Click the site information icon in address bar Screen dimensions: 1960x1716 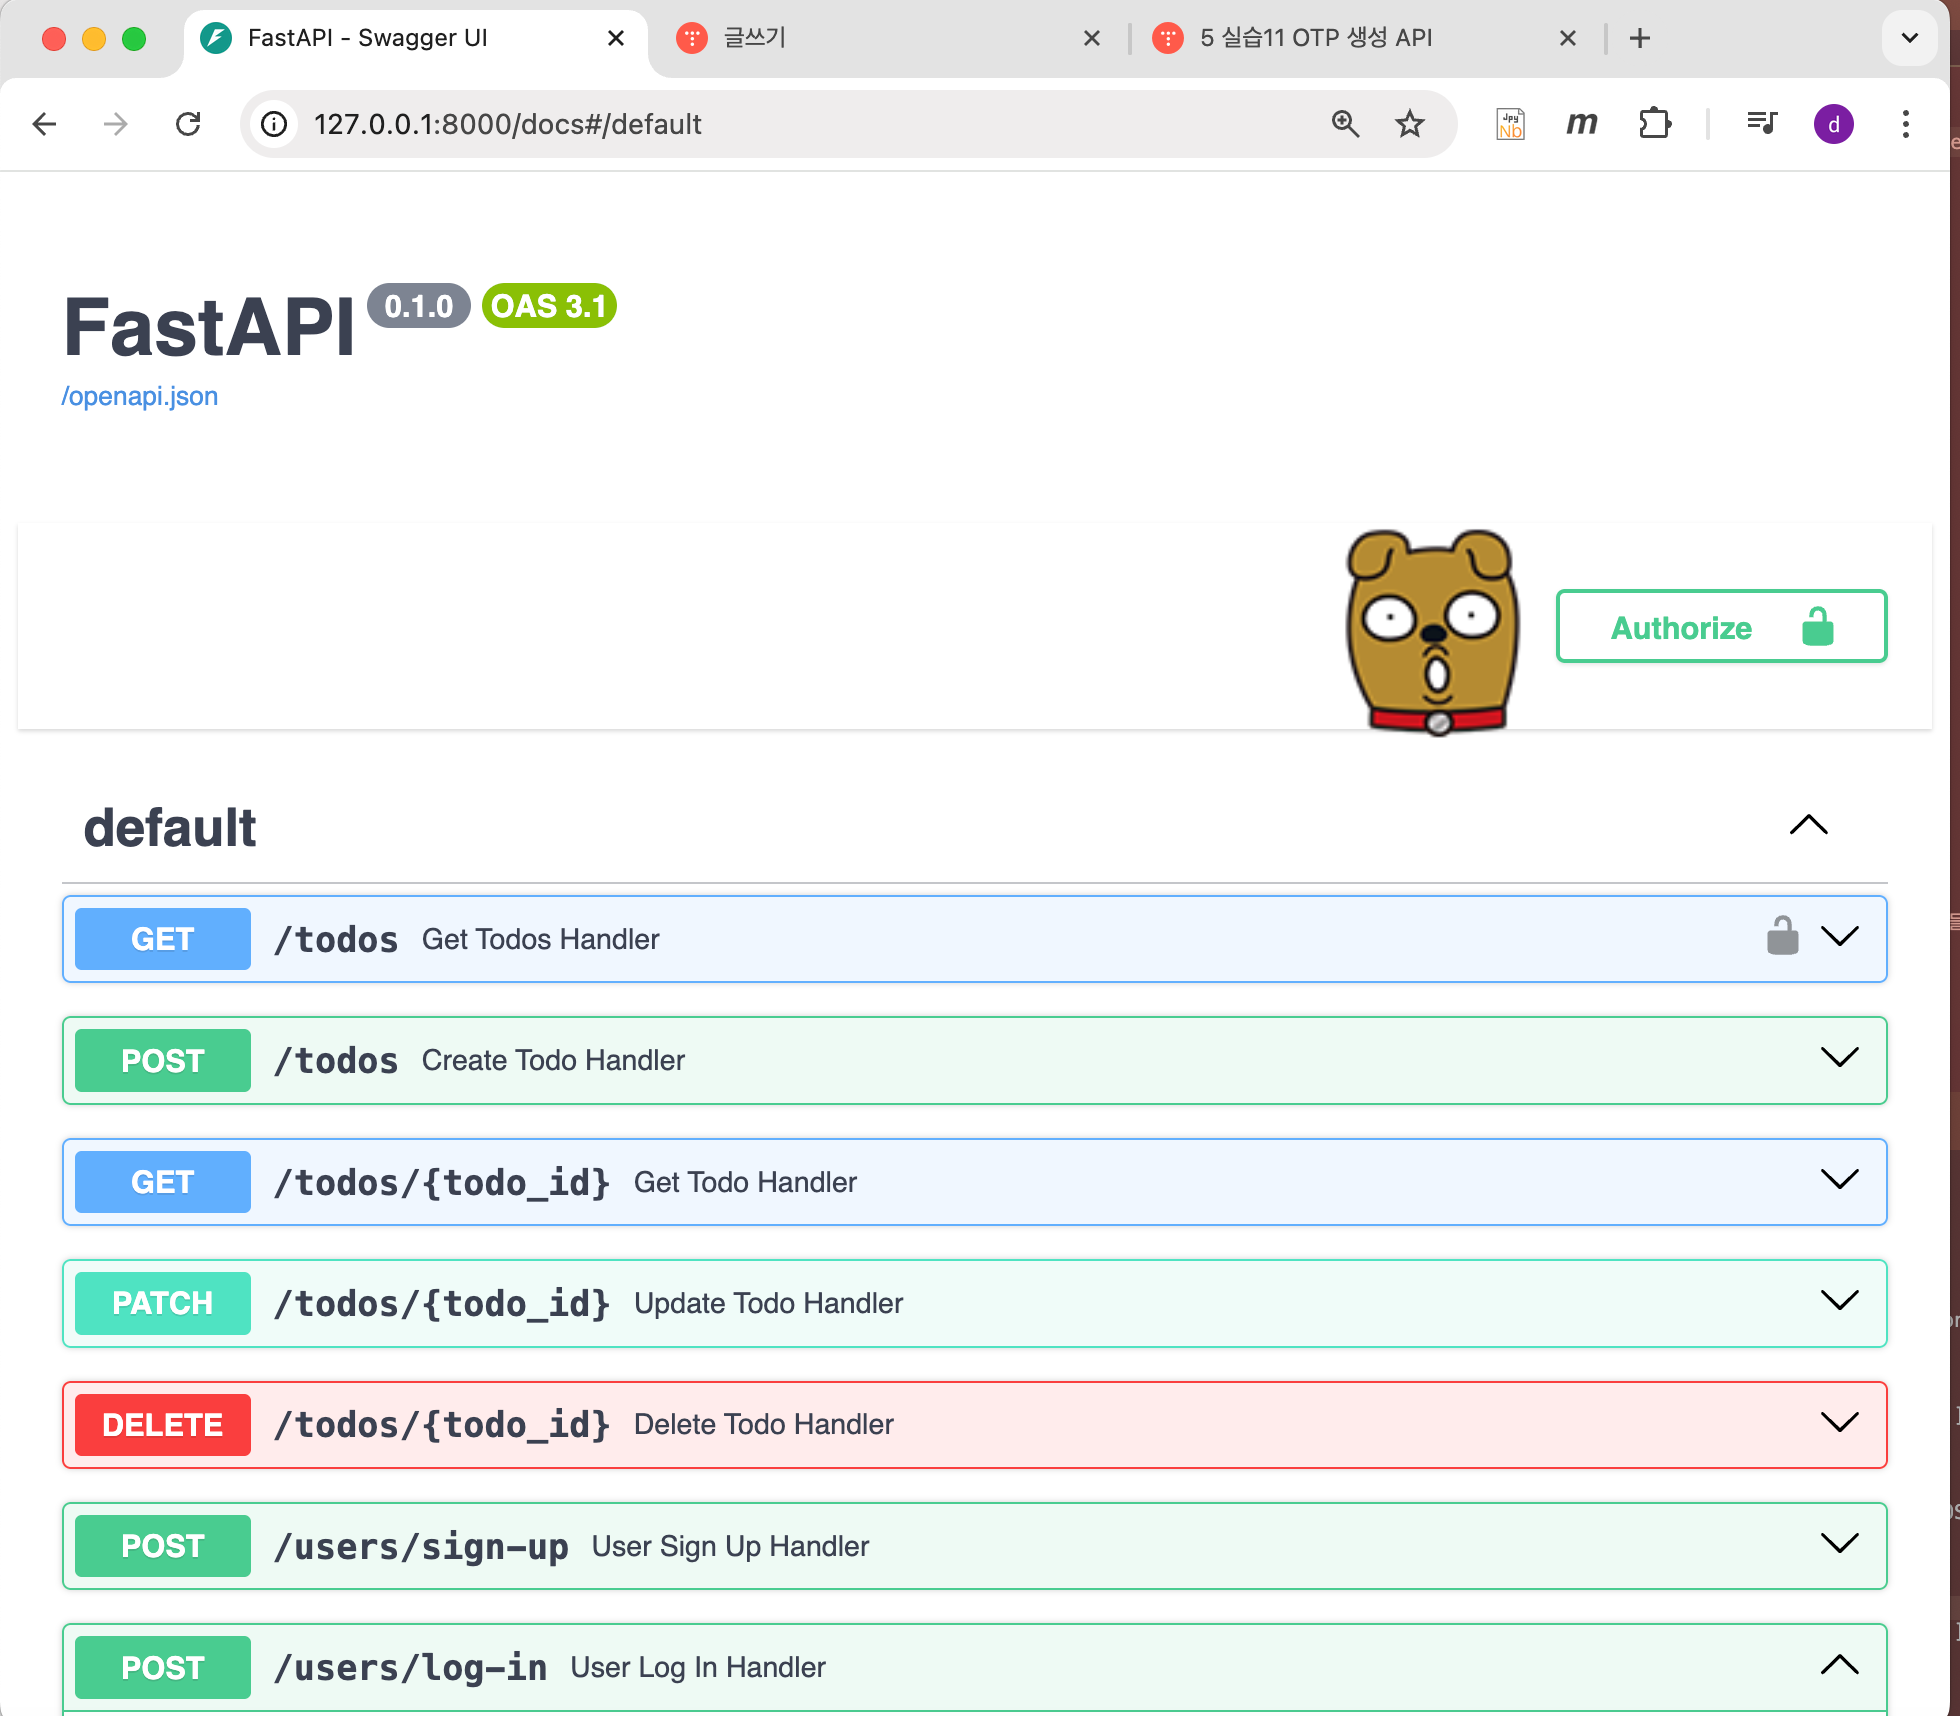[x=274, y=124]
